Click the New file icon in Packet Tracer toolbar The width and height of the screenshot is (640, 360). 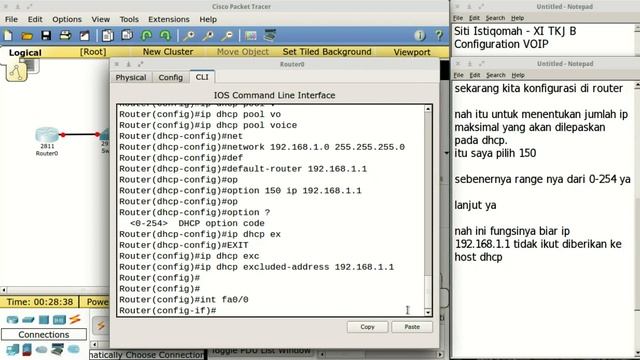point(8,36)
